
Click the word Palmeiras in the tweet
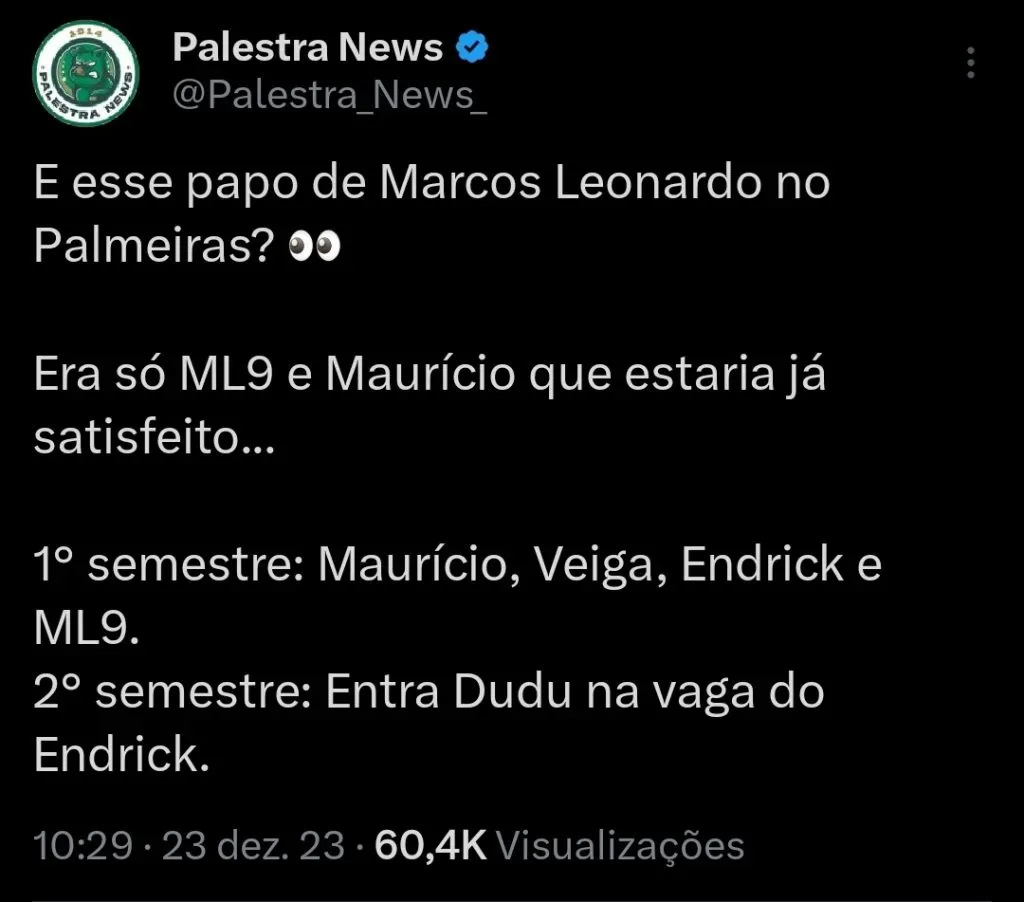(140, 244)
